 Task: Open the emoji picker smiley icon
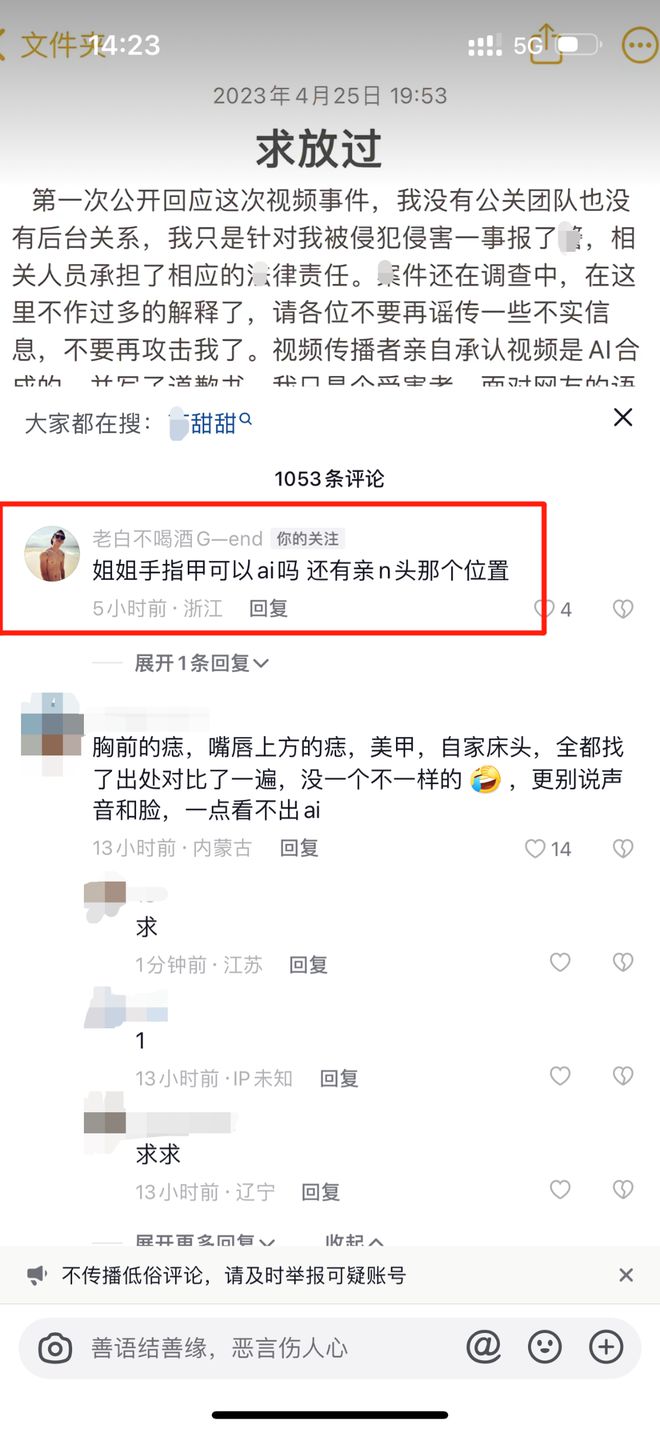pos(545,1347)
